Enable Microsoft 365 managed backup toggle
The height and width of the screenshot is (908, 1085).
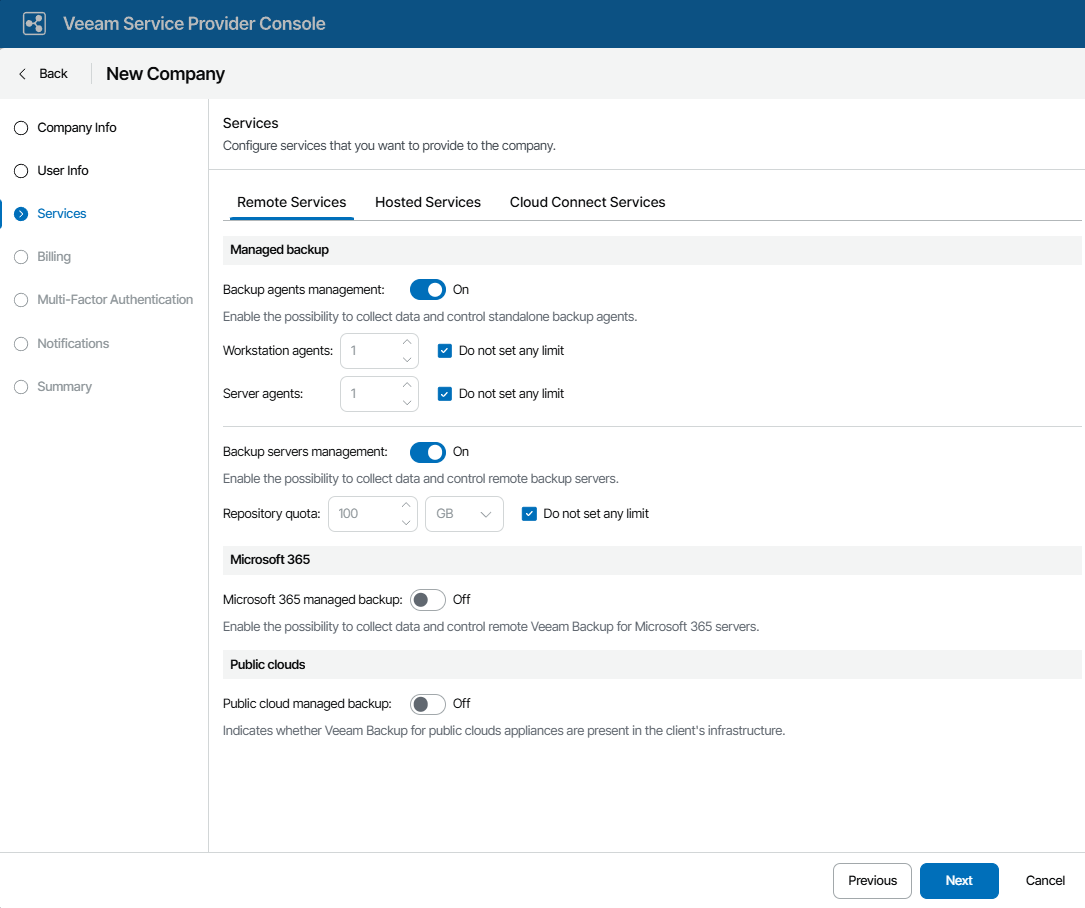[x=428, y=600]
